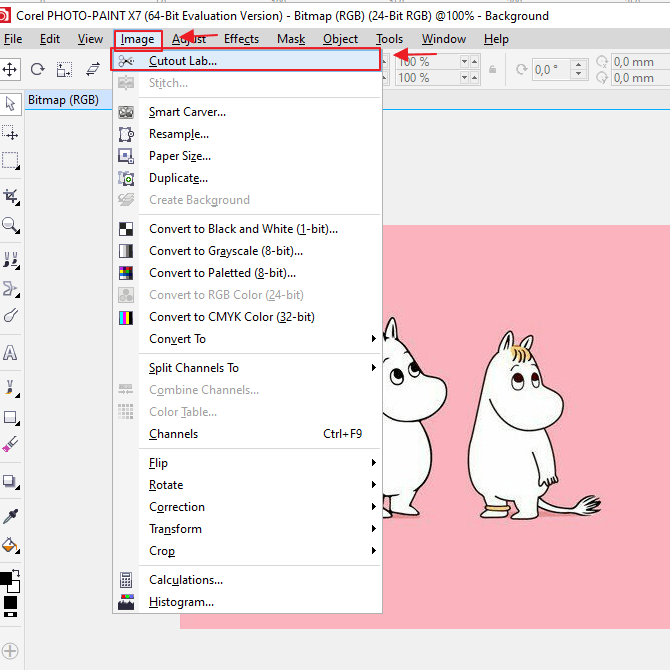
Task: Select the Eraser tool
Action: (11, 445)
